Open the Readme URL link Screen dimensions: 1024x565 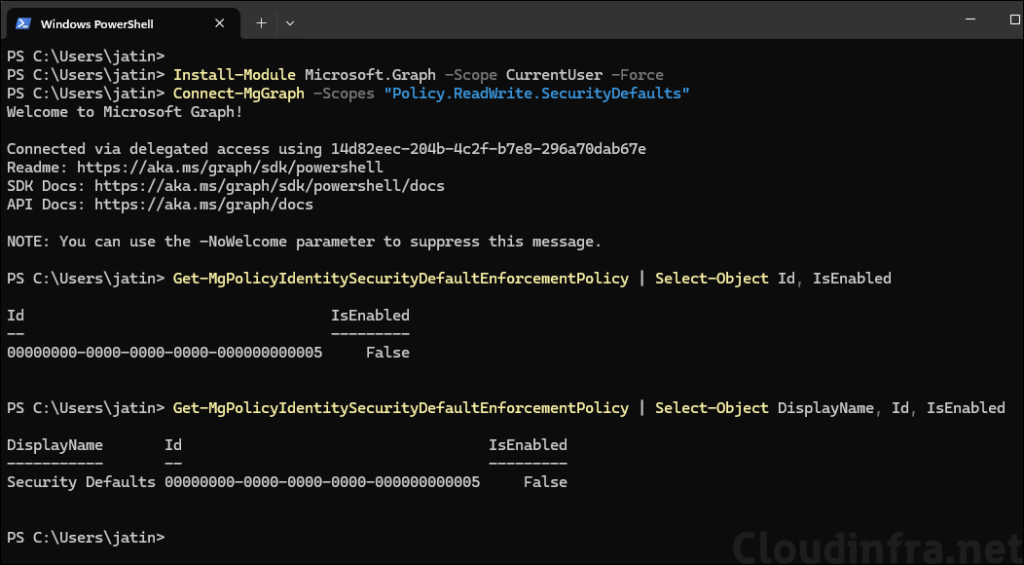[x=230, y=167]
